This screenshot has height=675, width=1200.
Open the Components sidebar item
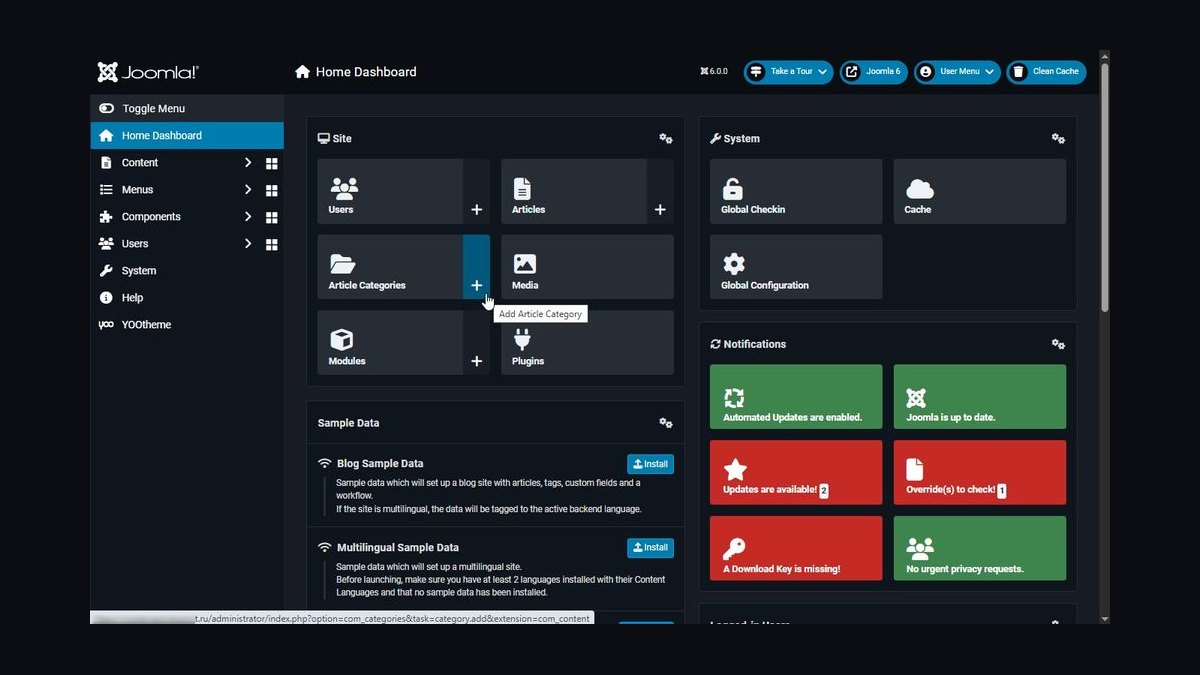click(151, 217)
